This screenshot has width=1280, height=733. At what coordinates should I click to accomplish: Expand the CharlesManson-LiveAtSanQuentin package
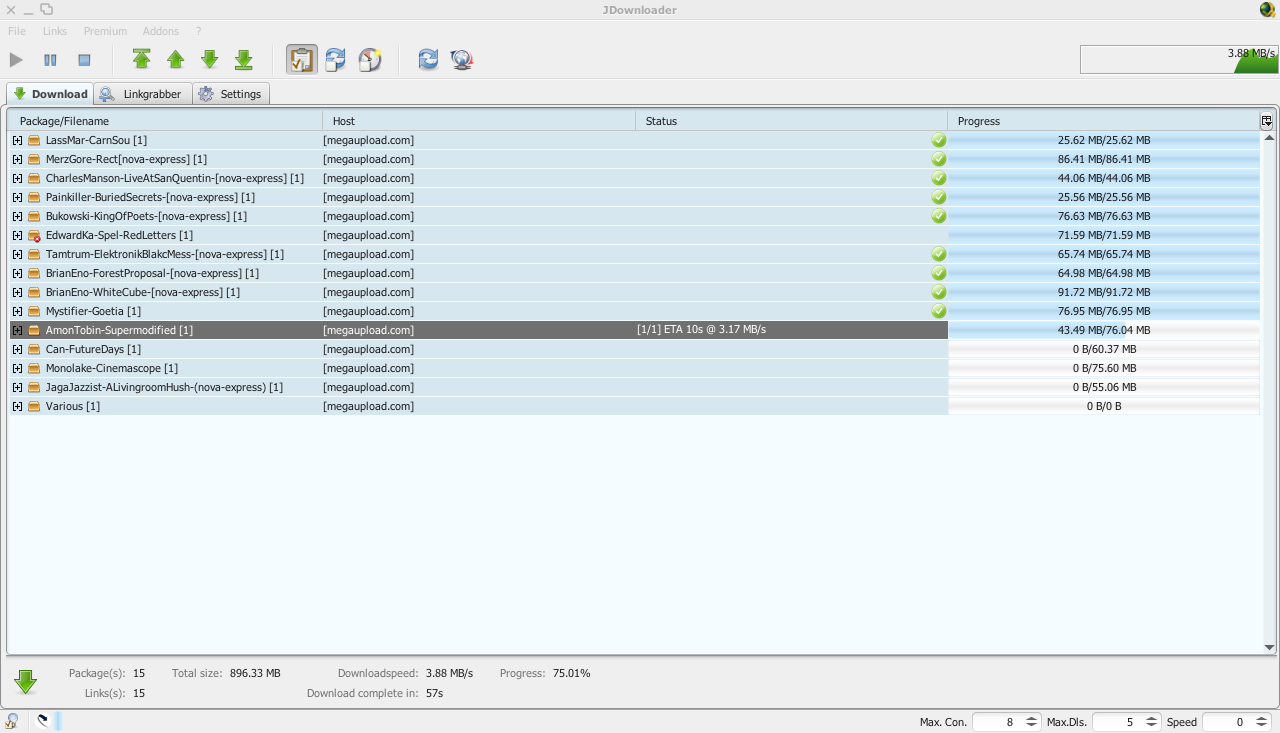pos(17,178)
